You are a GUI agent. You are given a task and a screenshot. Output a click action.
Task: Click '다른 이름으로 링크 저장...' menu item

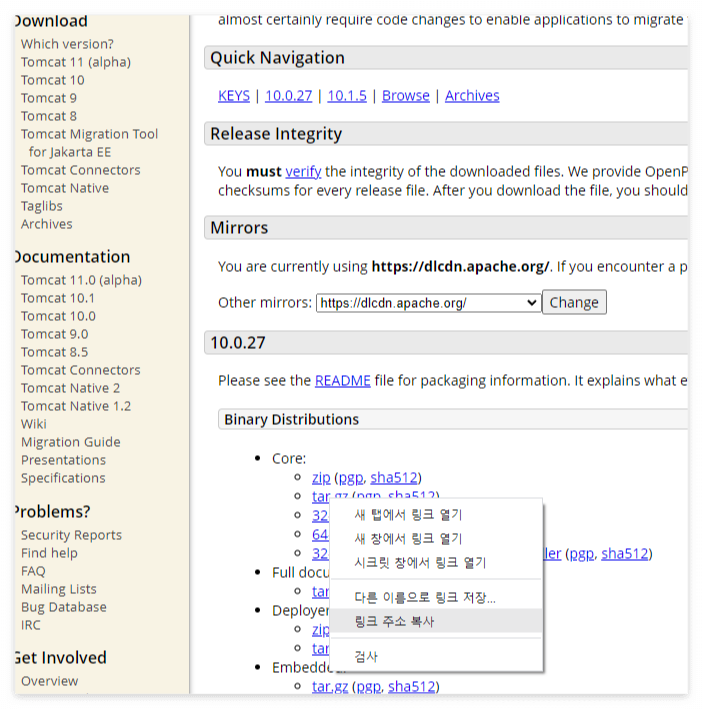point(436,597)
